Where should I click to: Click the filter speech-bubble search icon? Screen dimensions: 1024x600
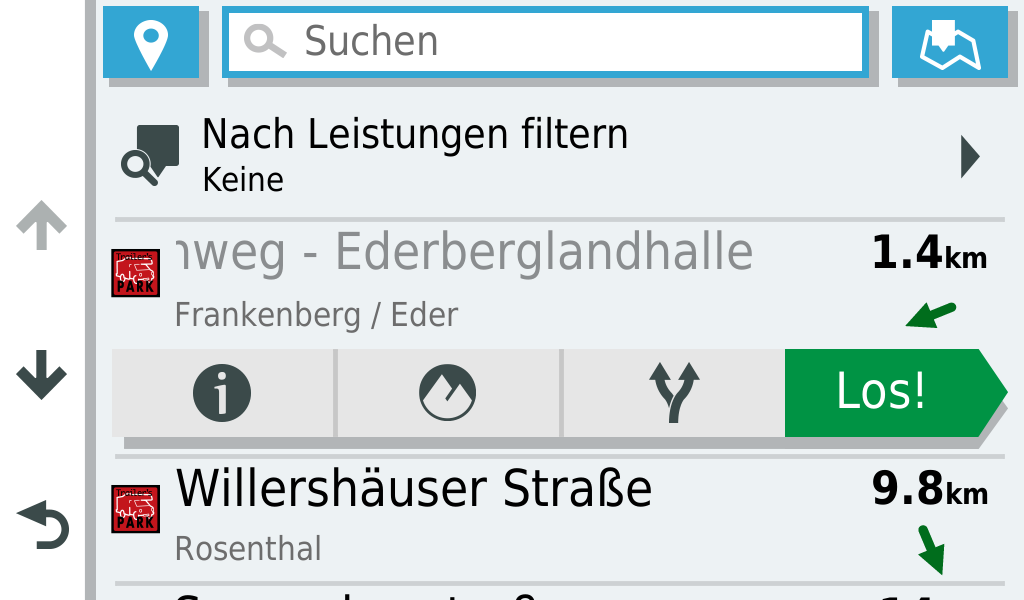(x=150, y=155)
